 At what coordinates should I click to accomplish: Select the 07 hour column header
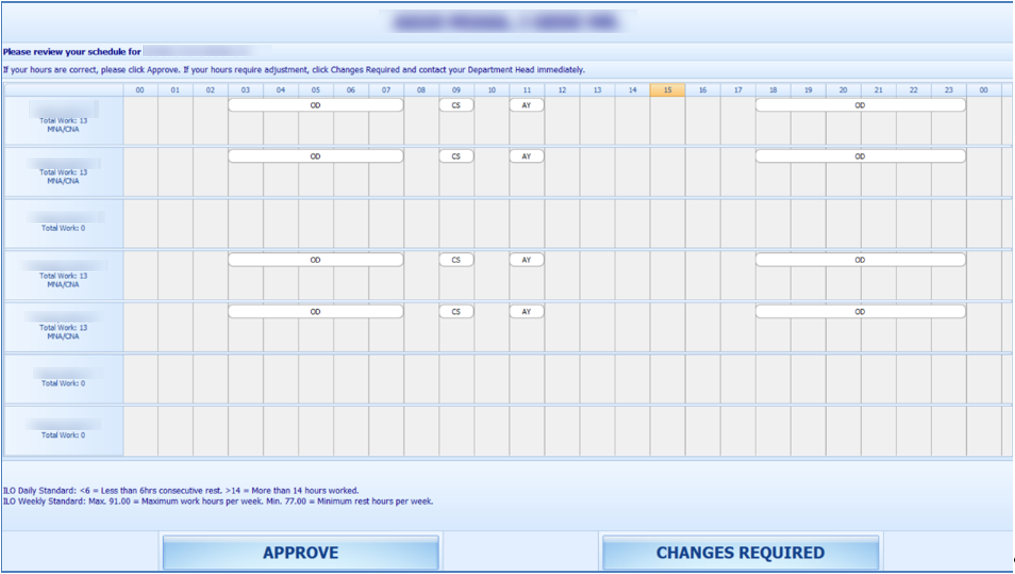(386, 90)
